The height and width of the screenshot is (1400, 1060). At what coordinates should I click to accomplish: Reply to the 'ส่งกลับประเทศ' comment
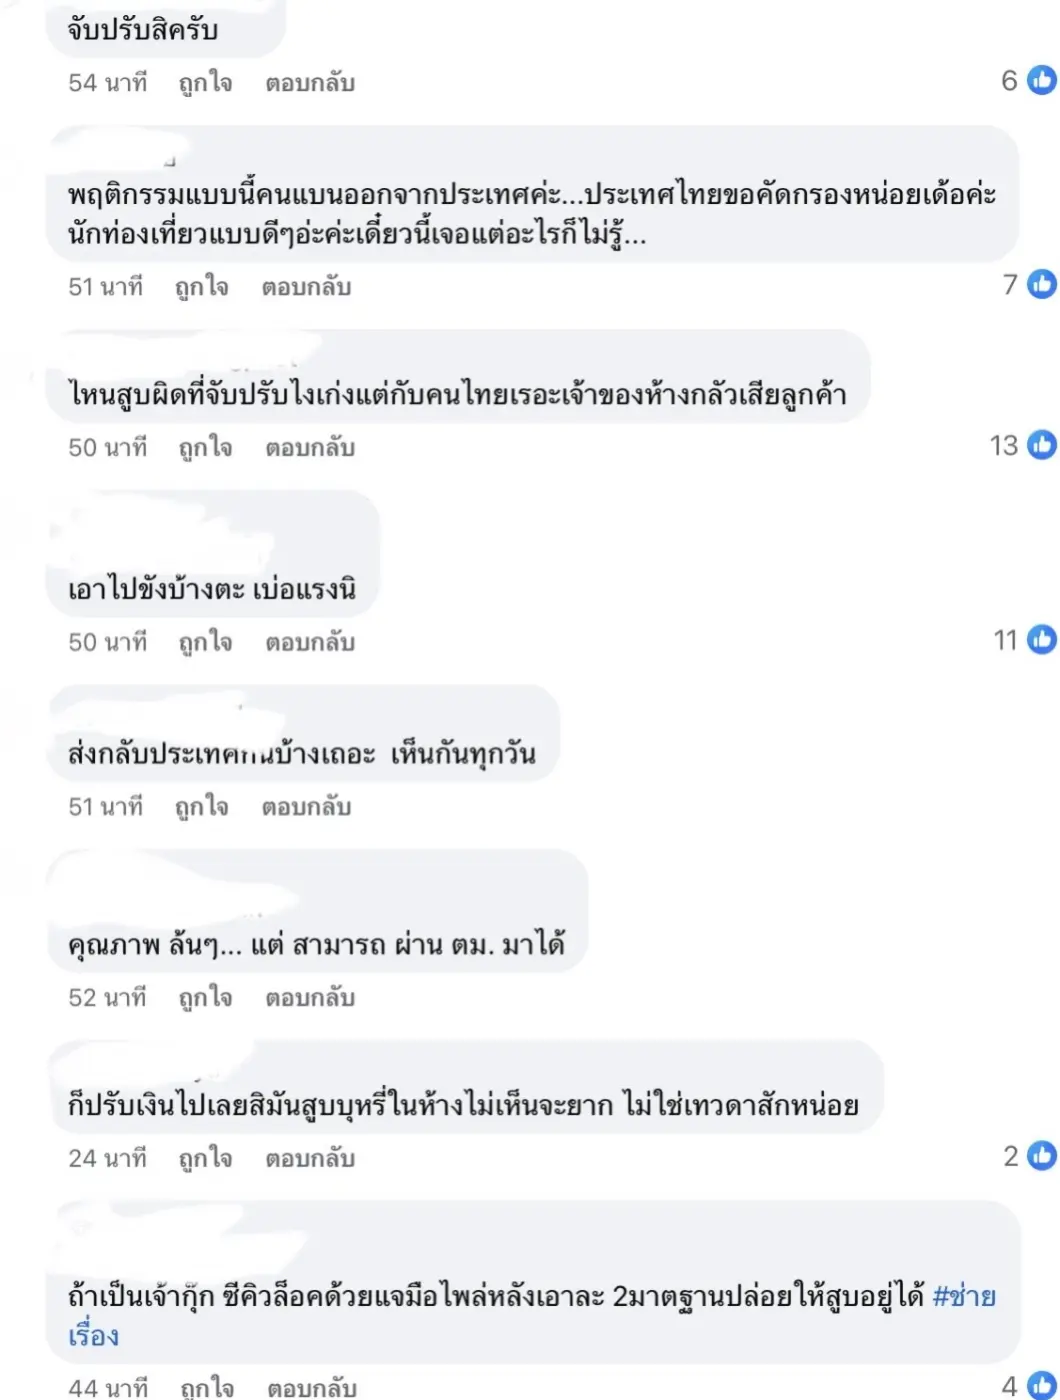306,806
